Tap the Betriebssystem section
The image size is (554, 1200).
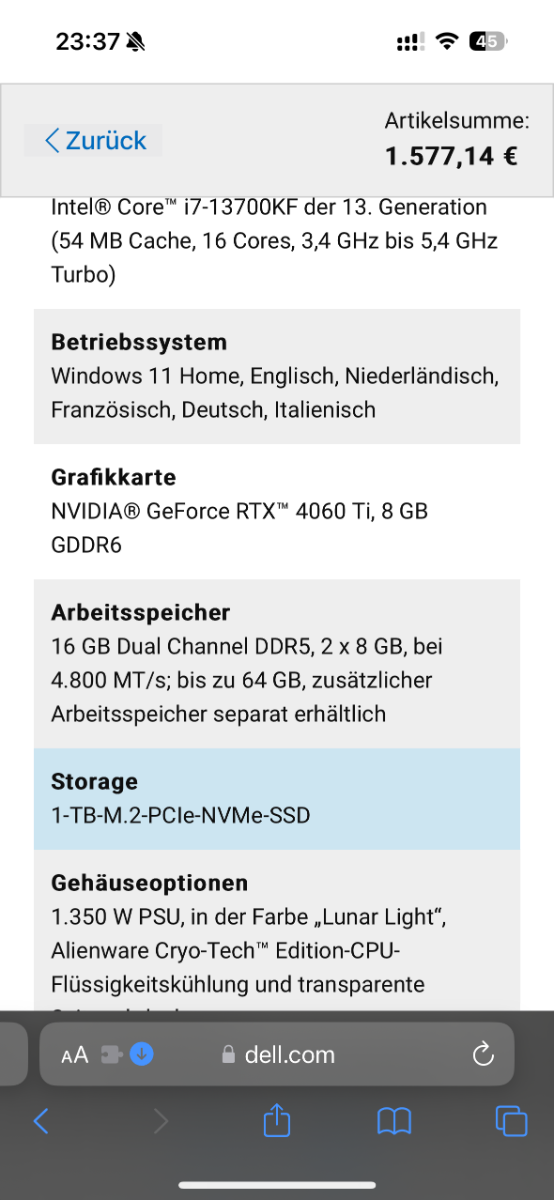(277, 376)
